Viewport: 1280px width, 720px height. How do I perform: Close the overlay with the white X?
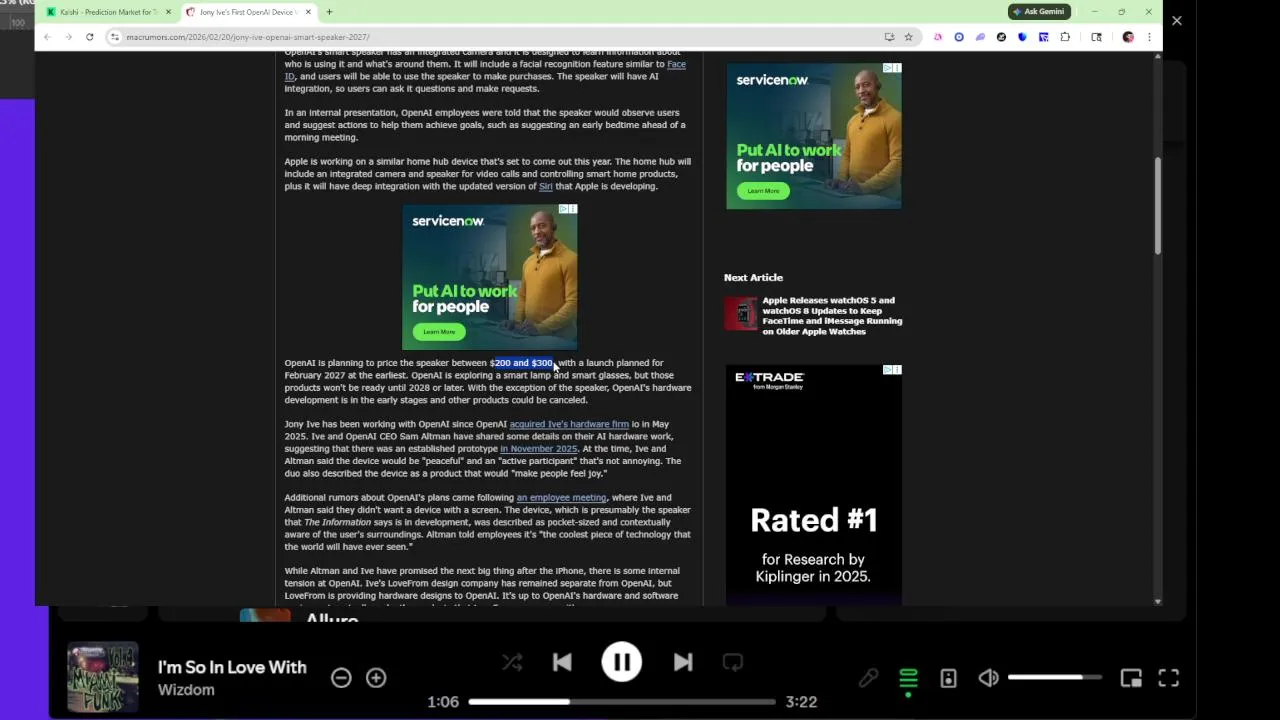(x=1176, y=20)
